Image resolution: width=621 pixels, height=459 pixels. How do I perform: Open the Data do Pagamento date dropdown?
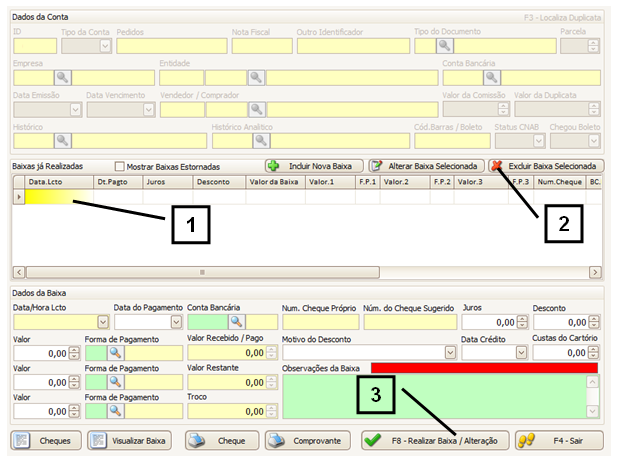tap(176, 322)
